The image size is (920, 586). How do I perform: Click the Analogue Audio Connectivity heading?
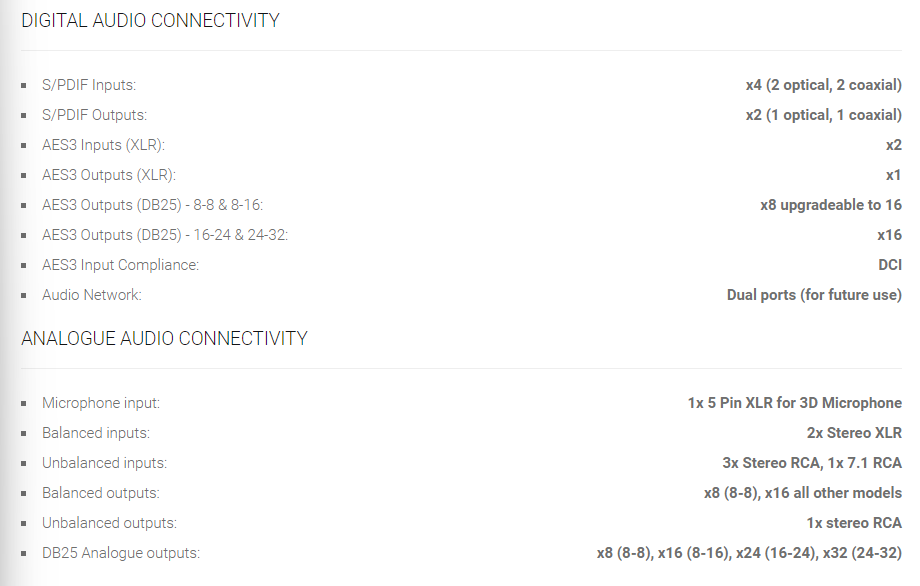click(x=164, y=338)
